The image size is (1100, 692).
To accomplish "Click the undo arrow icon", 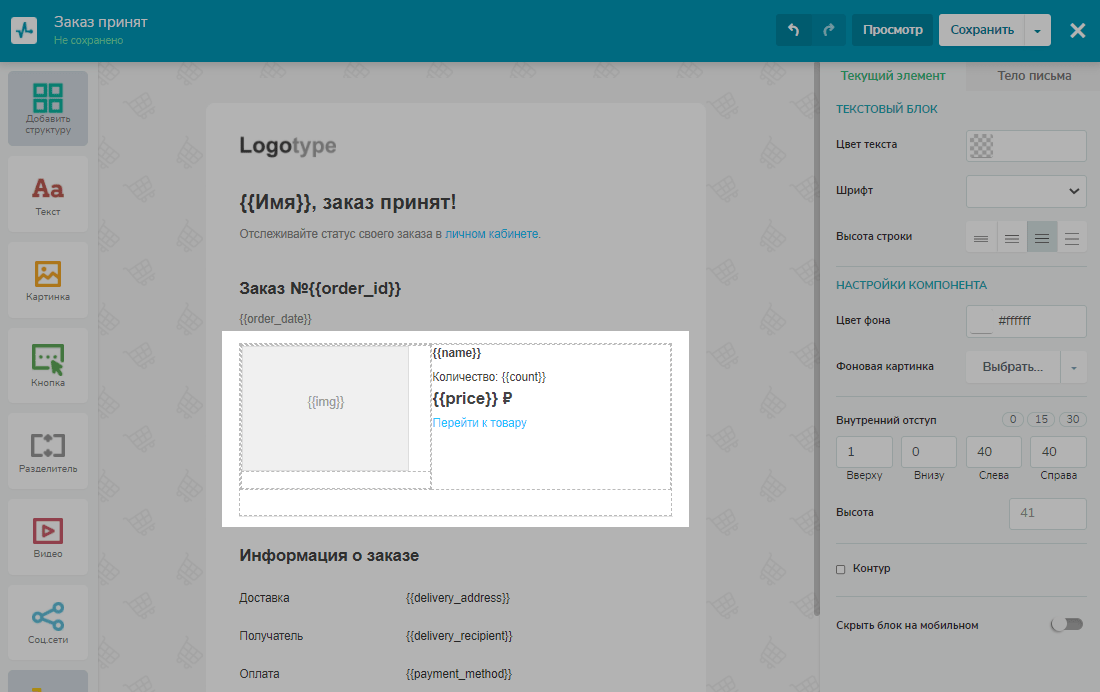I will [794, 30].
